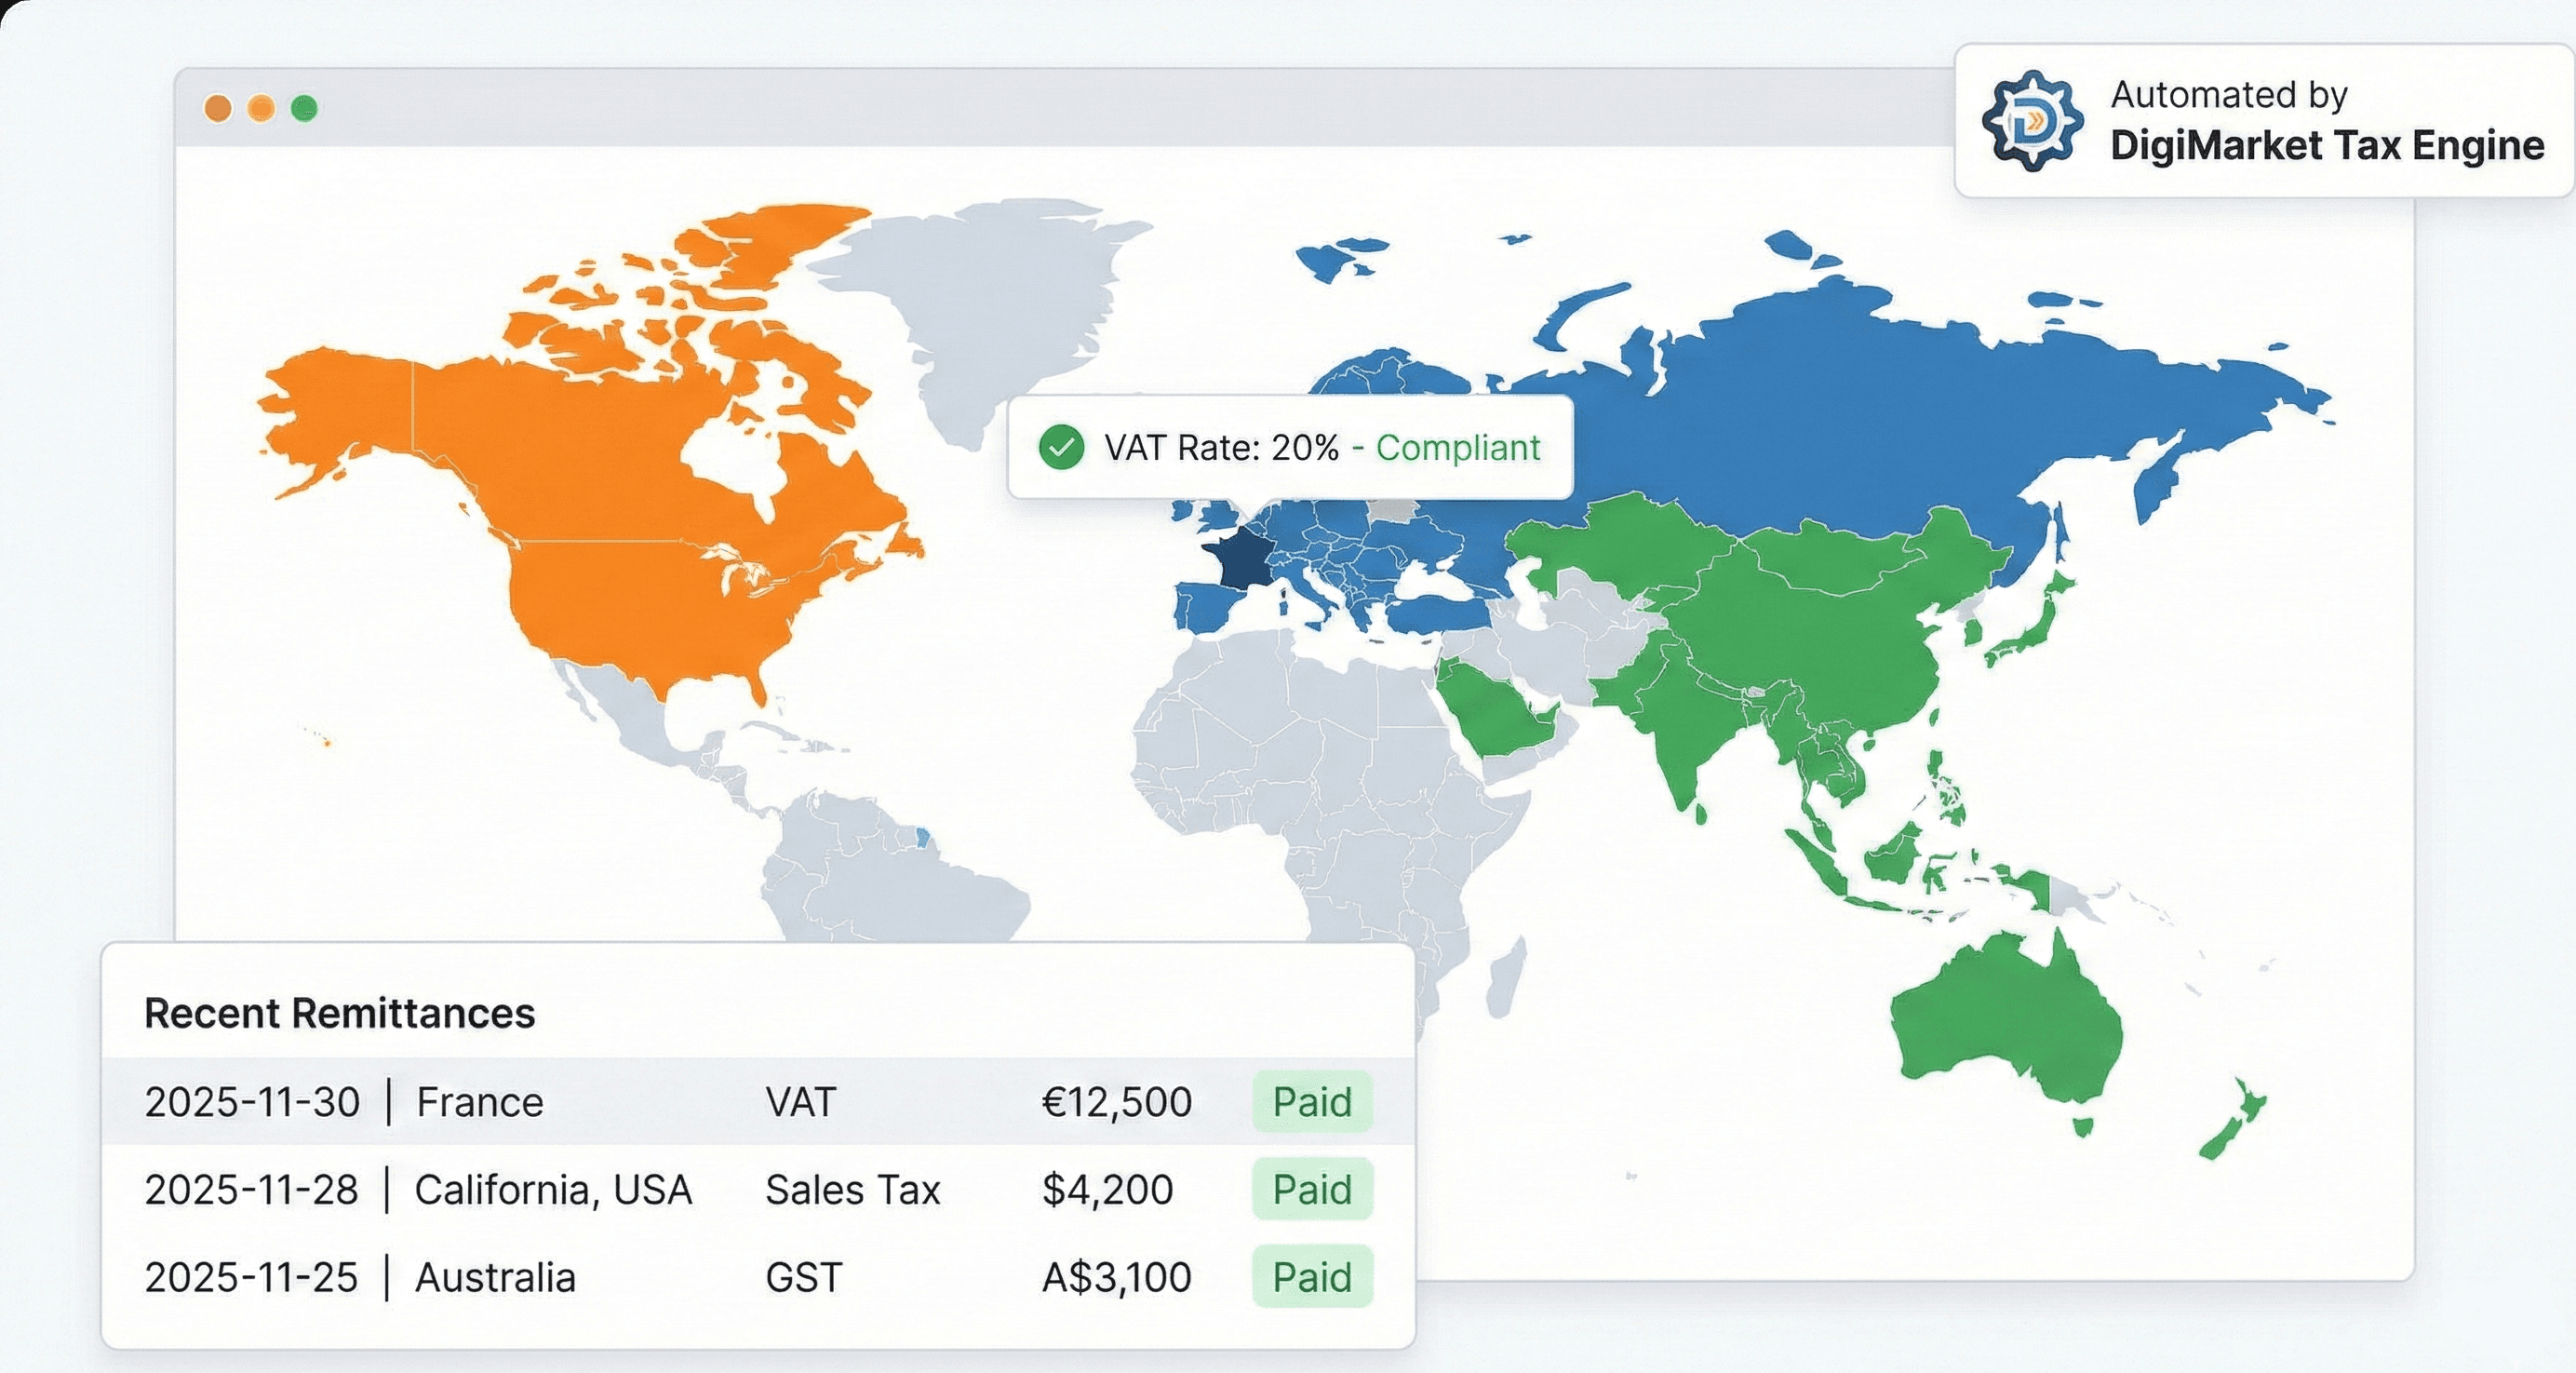Click the Compliant link in the tooltip
The width and height of the screenshot is (2576, 1373).
pyautogui.click(x=1459, y=447)
